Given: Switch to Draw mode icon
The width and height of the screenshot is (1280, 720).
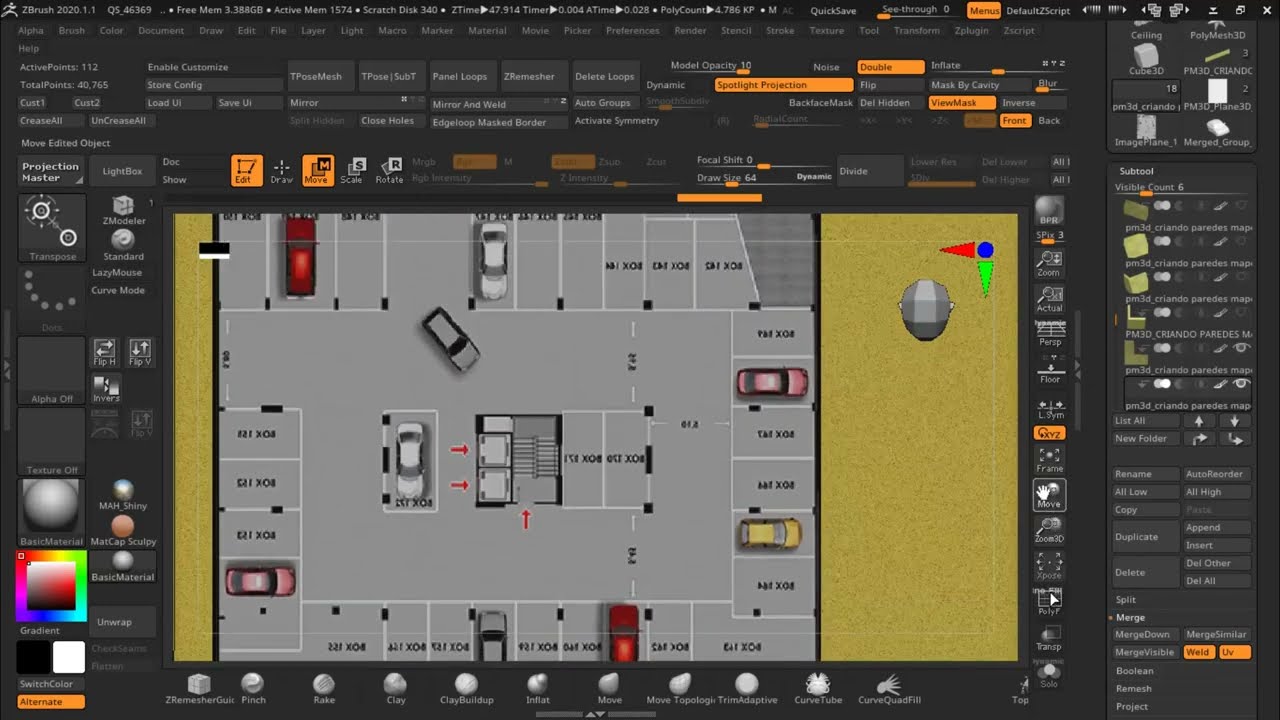Looking at the screenshot, I should pos(282,171).
